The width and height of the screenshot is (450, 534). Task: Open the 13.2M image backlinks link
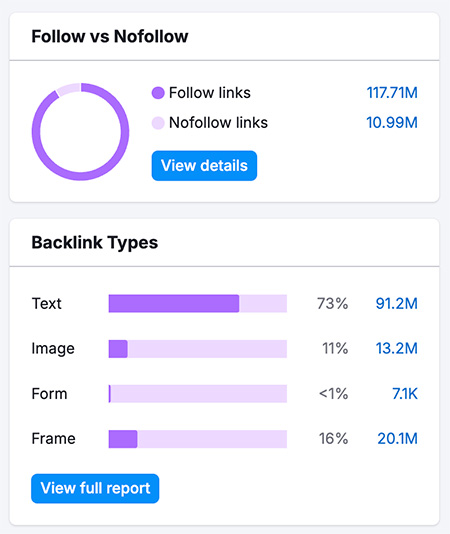(397, 348)
